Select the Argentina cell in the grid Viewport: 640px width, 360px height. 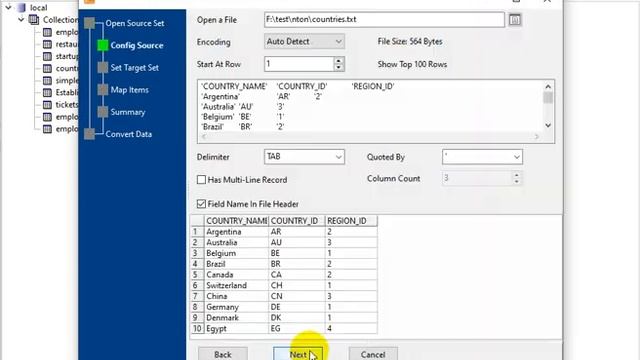pyautogui.click(x=236, y=232)
